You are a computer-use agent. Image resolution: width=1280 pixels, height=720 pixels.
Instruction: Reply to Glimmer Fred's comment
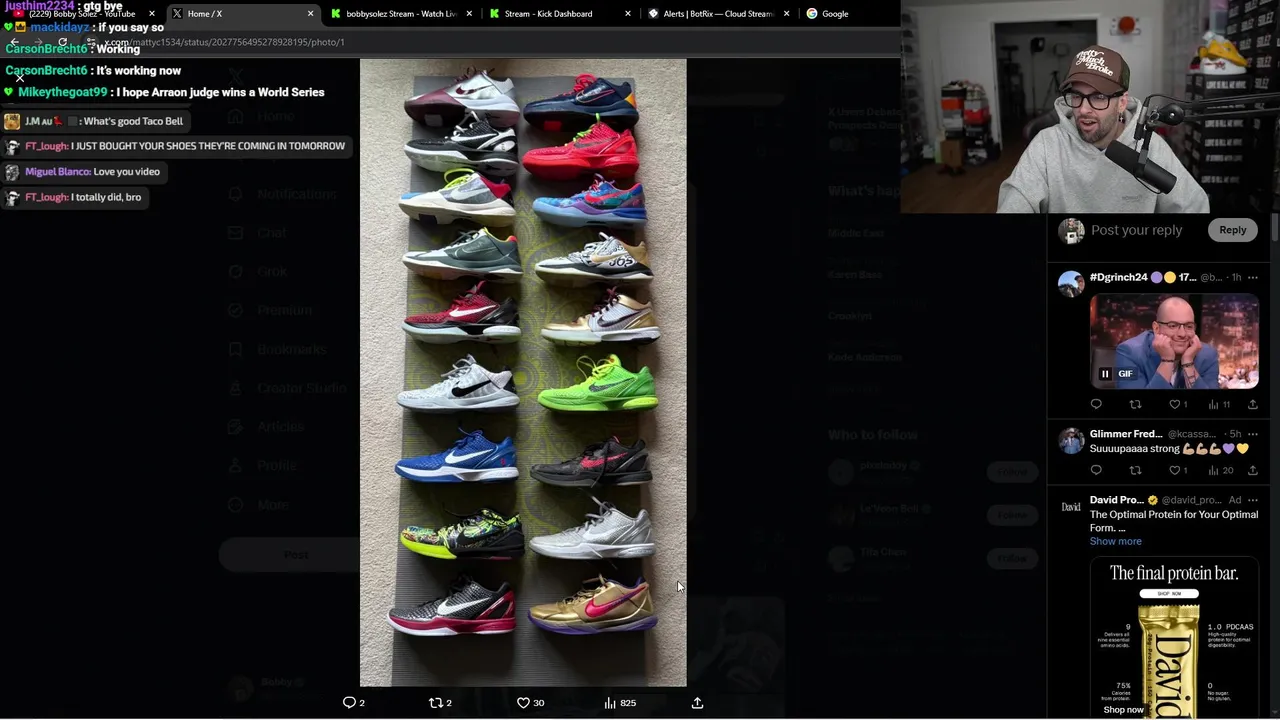click(1096, 470)
